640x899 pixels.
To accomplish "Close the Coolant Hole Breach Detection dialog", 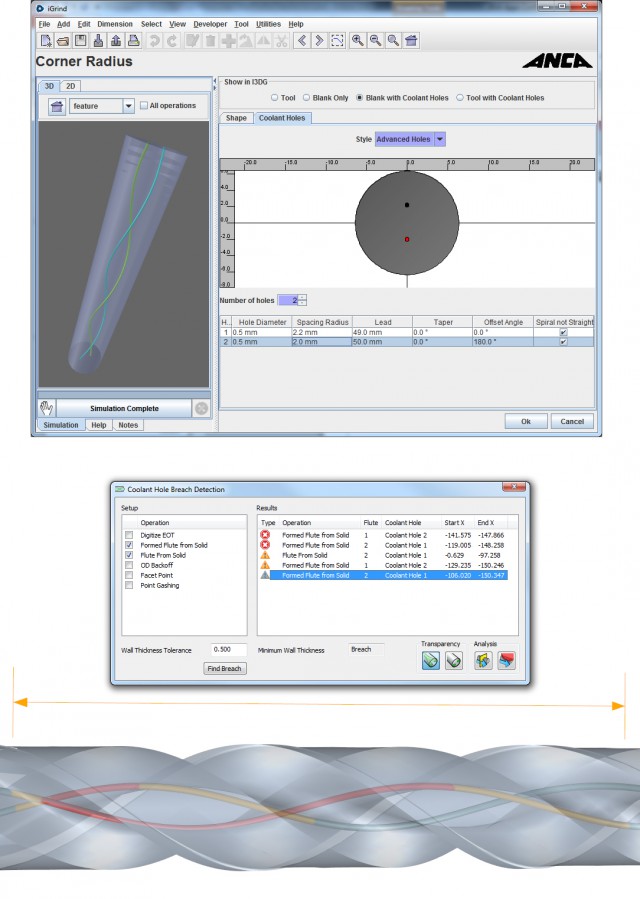I will coord(514,487).
